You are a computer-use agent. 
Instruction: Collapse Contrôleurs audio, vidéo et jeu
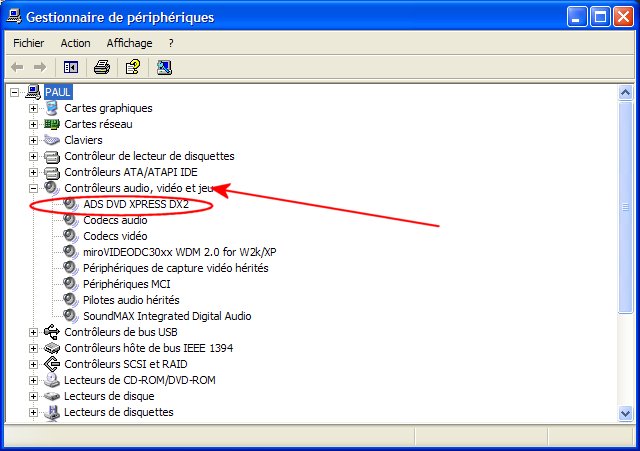coord(33,188)
